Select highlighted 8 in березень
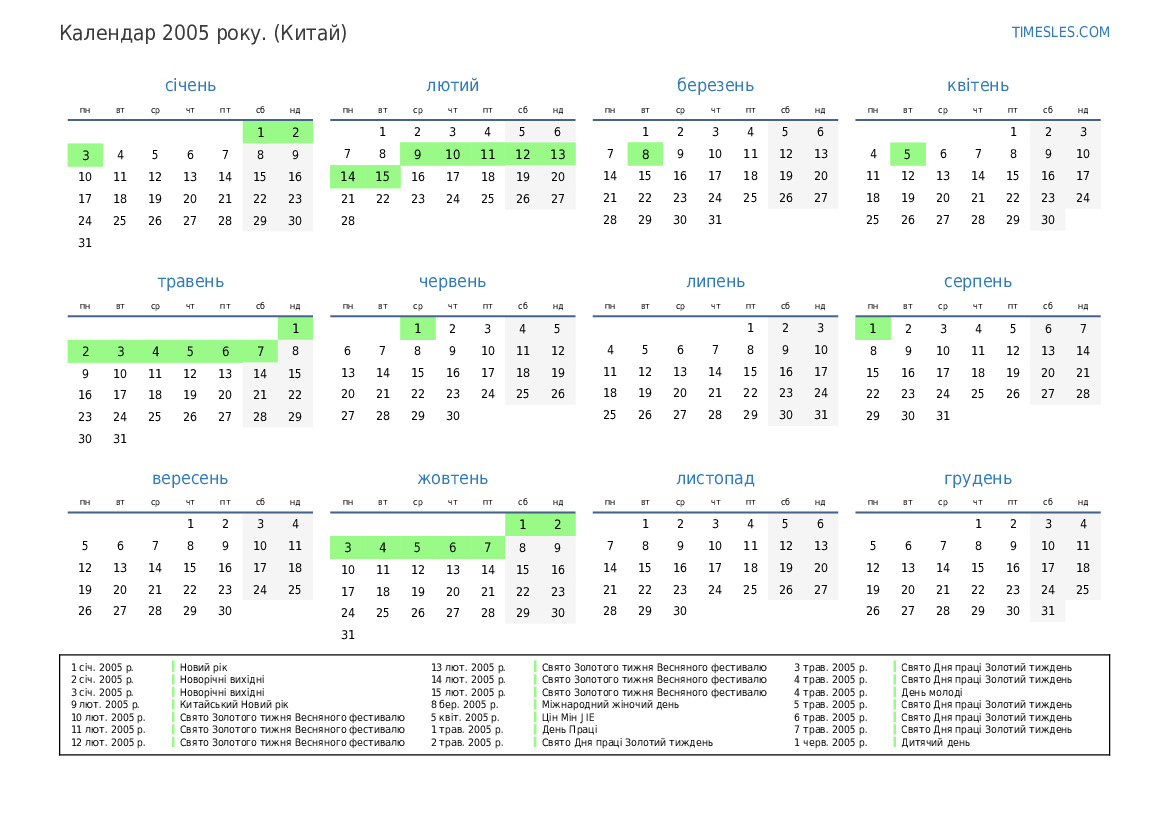Screen dimensions: 1169x827 coord(645,154)
